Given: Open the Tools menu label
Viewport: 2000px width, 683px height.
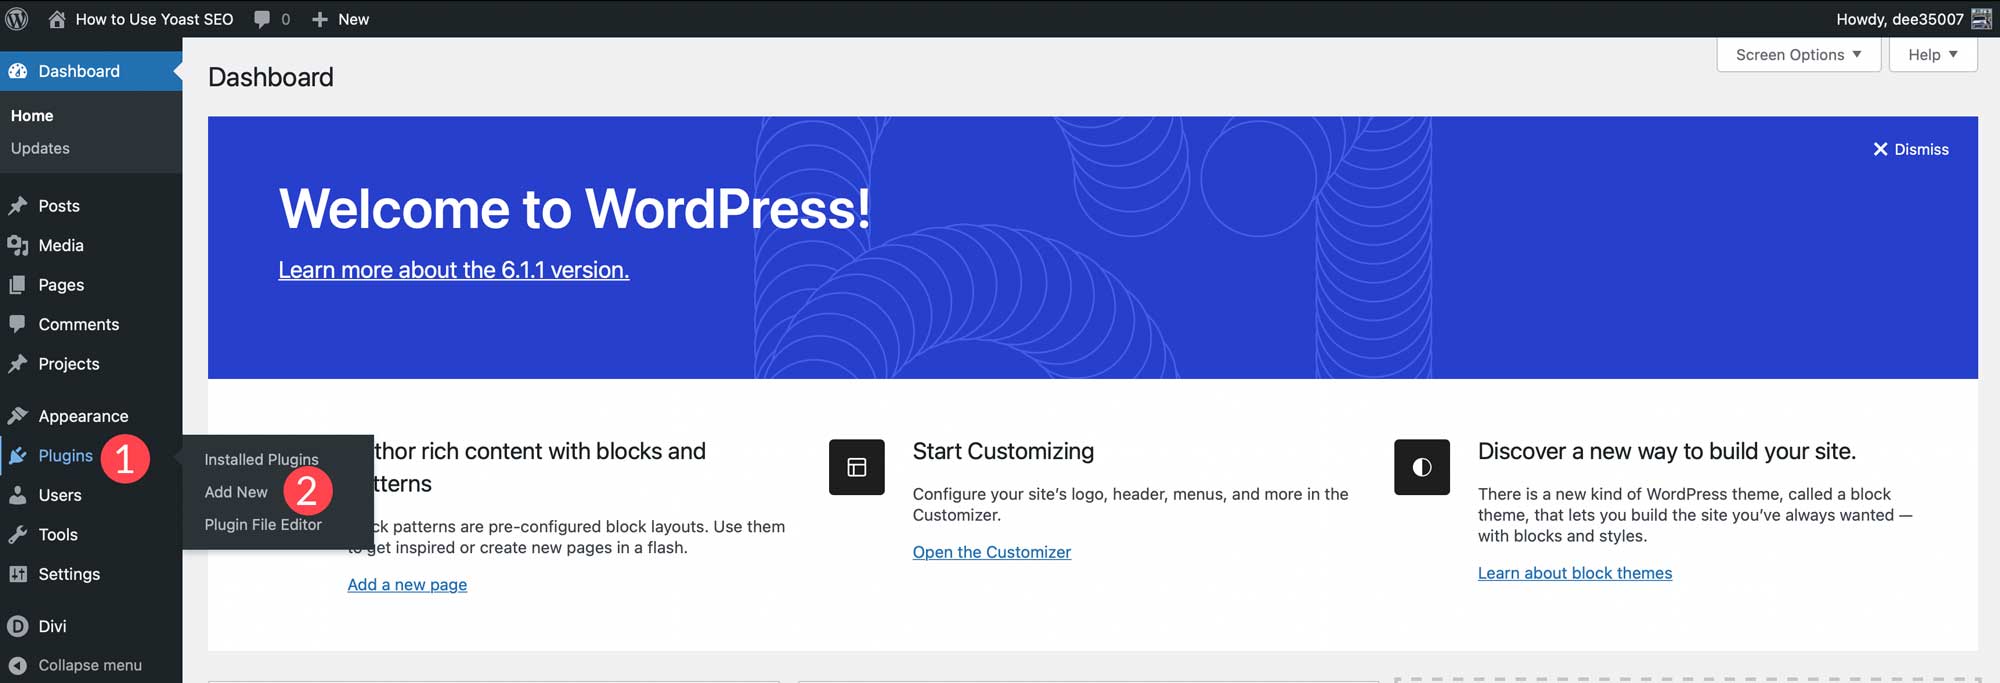Looking at the screenshot, I should [58, 535].
